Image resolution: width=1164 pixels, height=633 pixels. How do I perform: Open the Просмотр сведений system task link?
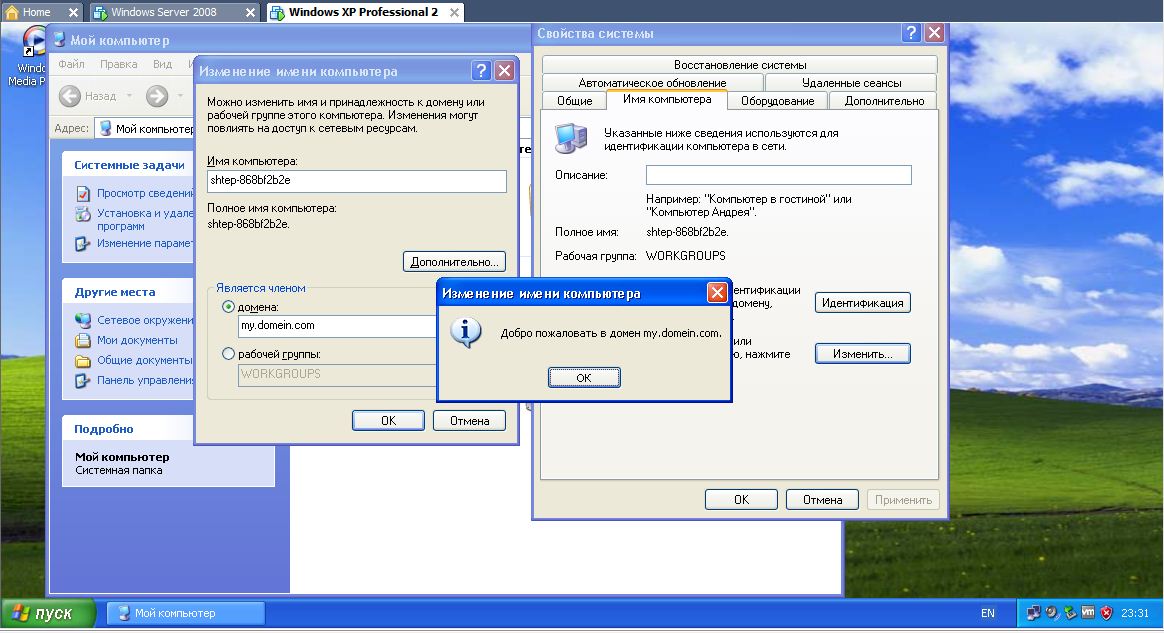tap(146, 193)
